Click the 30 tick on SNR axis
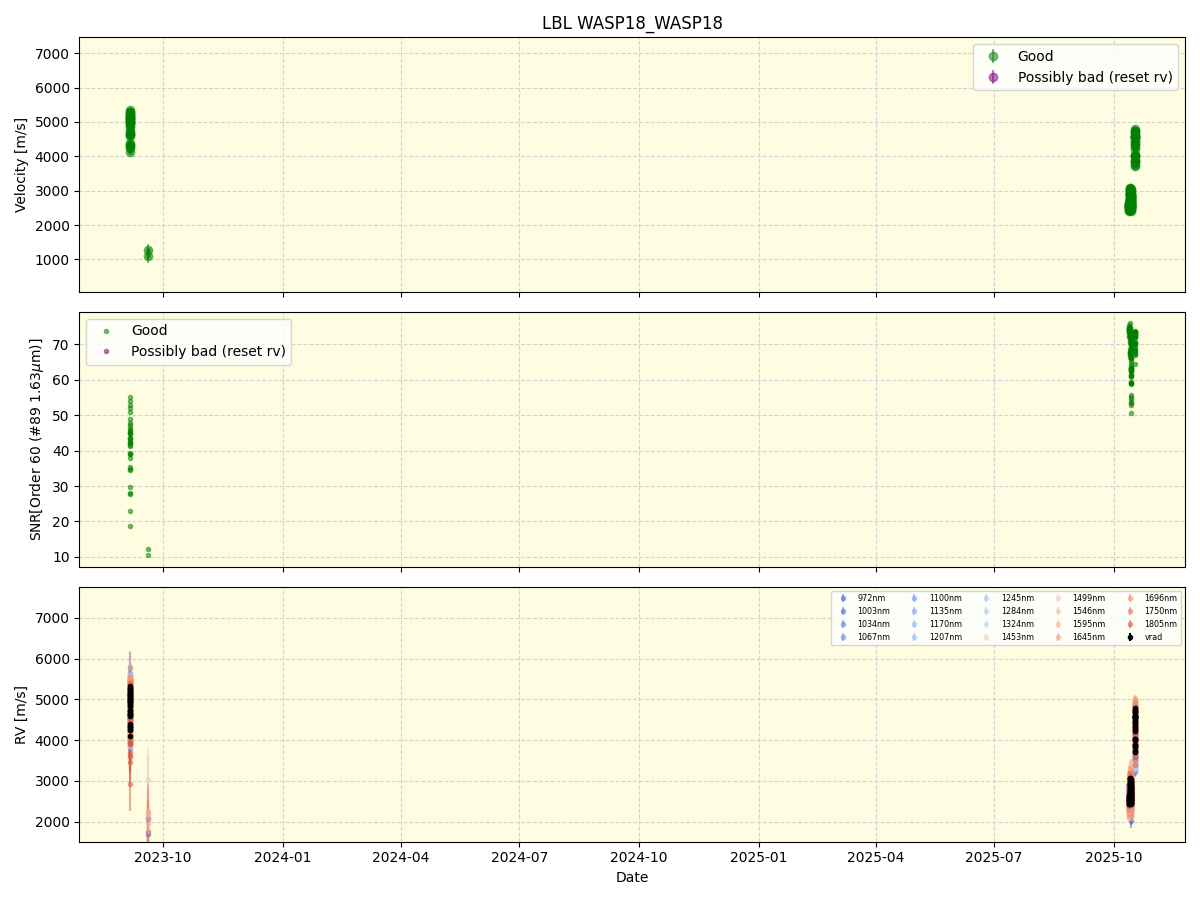Screen dimensions: 1200x900 [62, 487]
